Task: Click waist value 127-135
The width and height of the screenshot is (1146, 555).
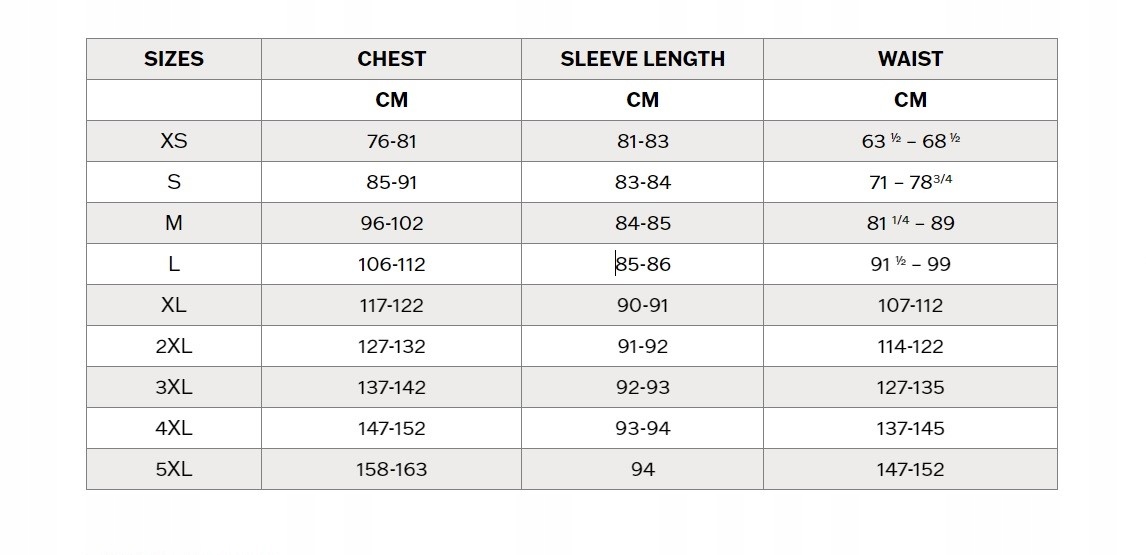Action: coord(910,387)
